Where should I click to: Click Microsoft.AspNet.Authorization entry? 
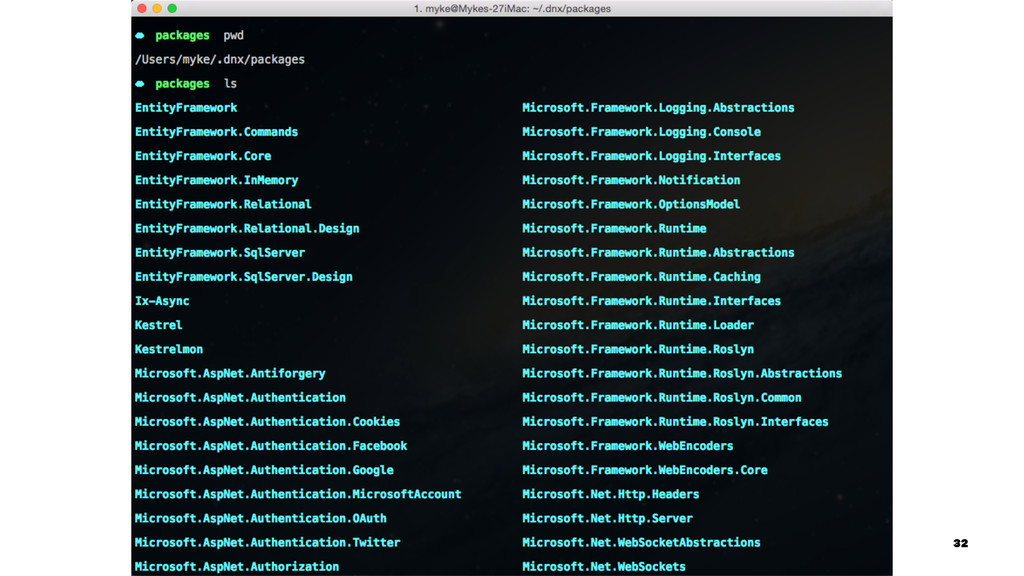[237, 567]
